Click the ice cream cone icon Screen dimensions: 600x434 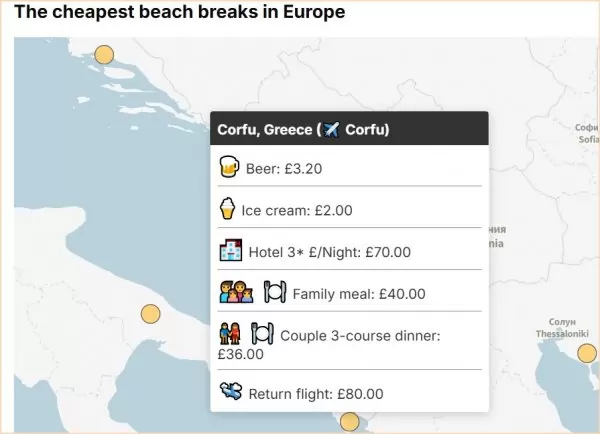227,208
